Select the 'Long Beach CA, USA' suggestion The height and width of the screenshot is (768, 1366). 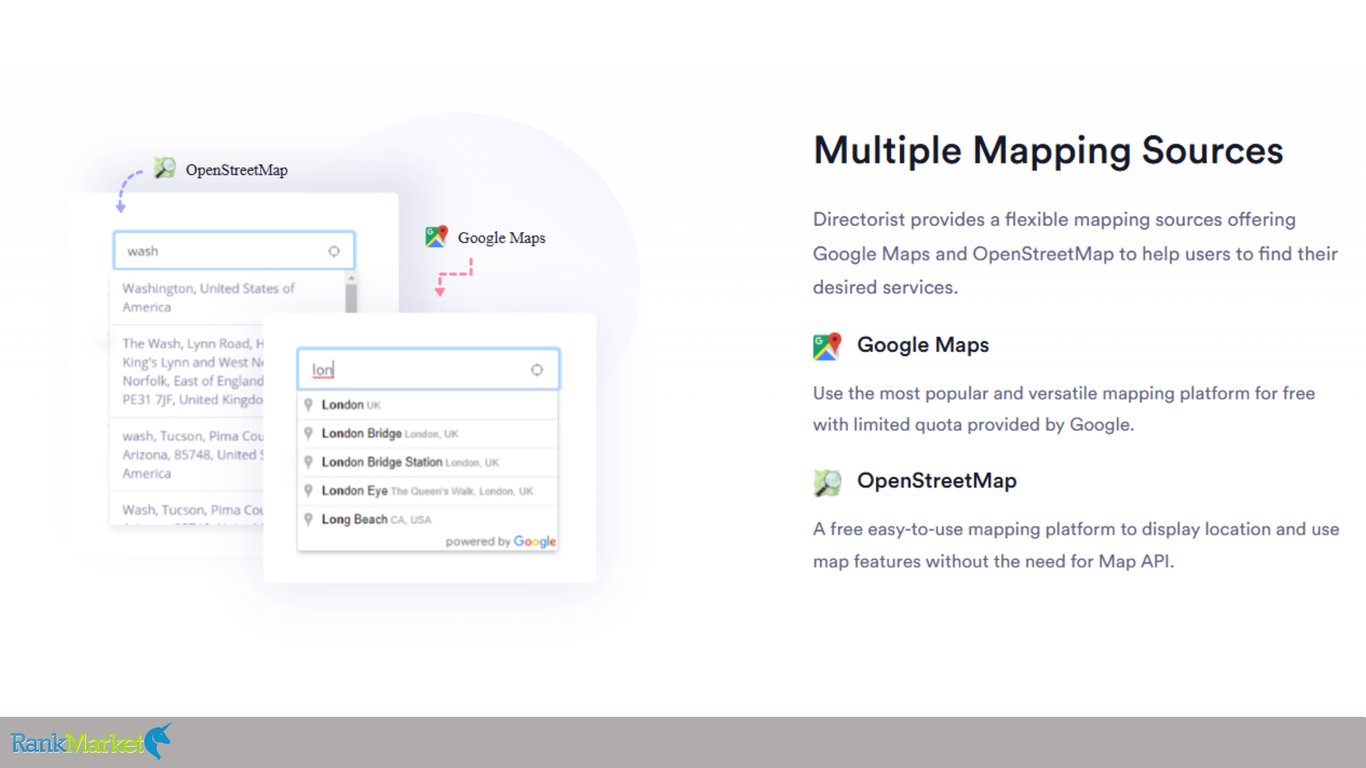click(x=428, y=519)
